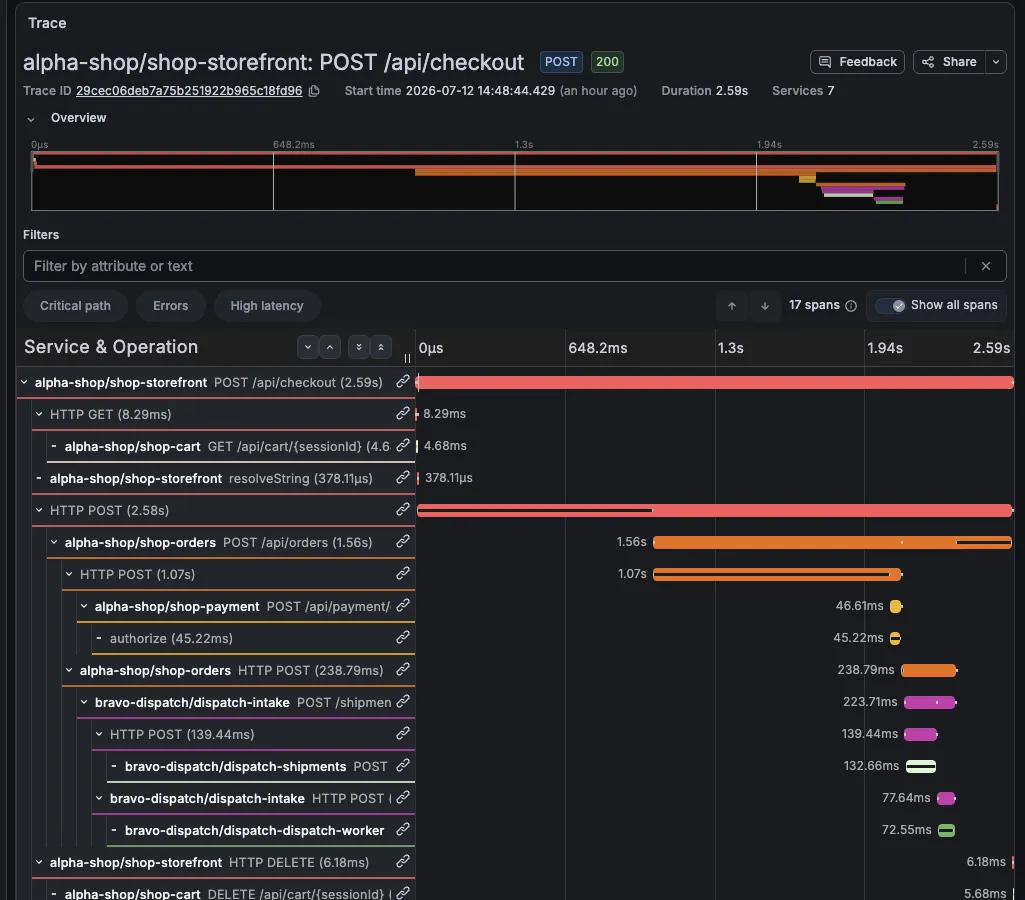Click link icon on HTTP POST (1.07s) row
Viewport: 1025px width, 900px height.
[x=403, y=574]
